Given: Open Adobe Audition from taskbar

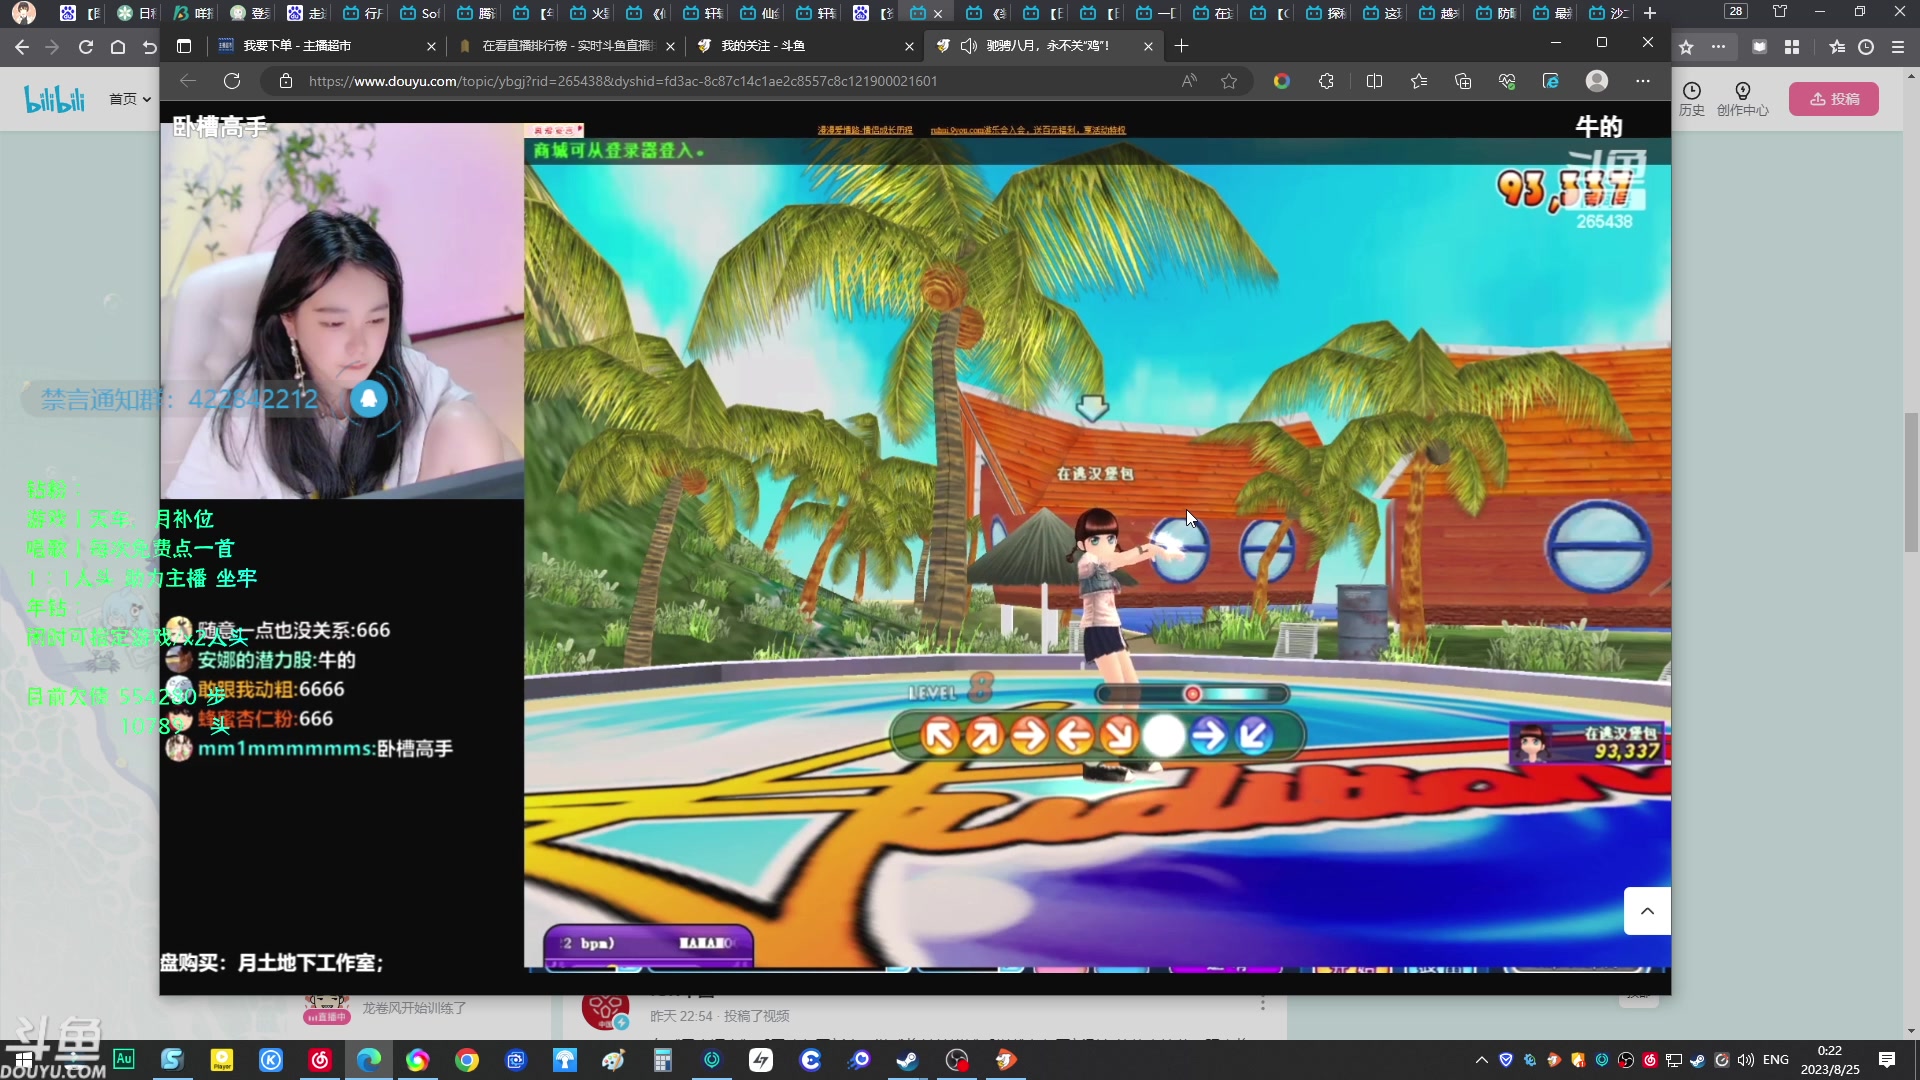Looking at the screenshot, I should point(124,1059).
